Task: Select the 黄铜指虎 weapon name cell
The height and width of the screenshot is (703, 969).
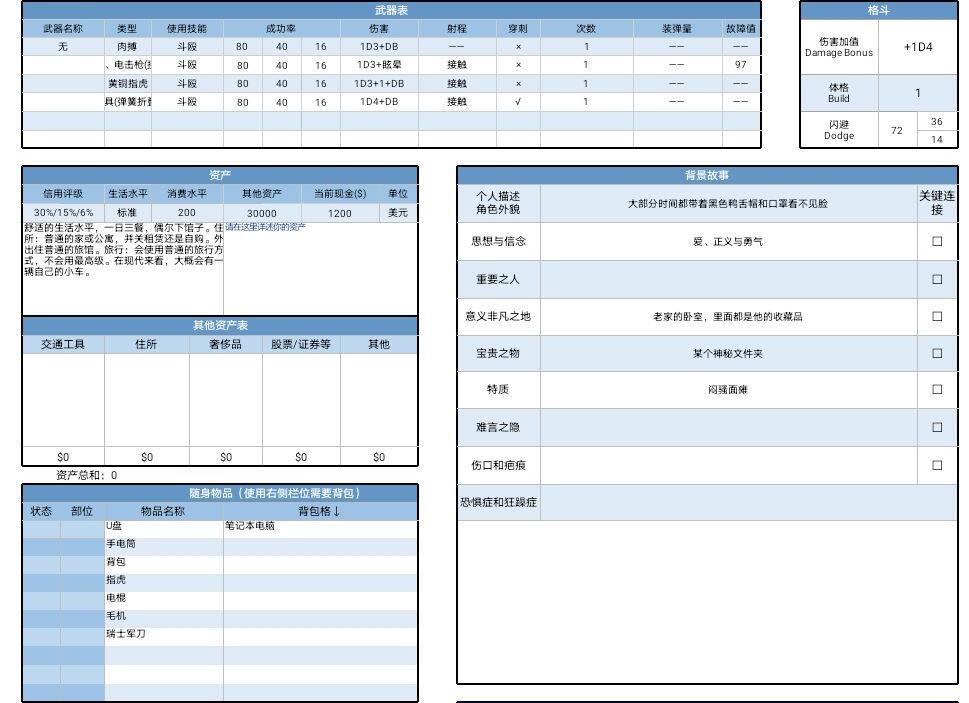Action: (128, 84)
